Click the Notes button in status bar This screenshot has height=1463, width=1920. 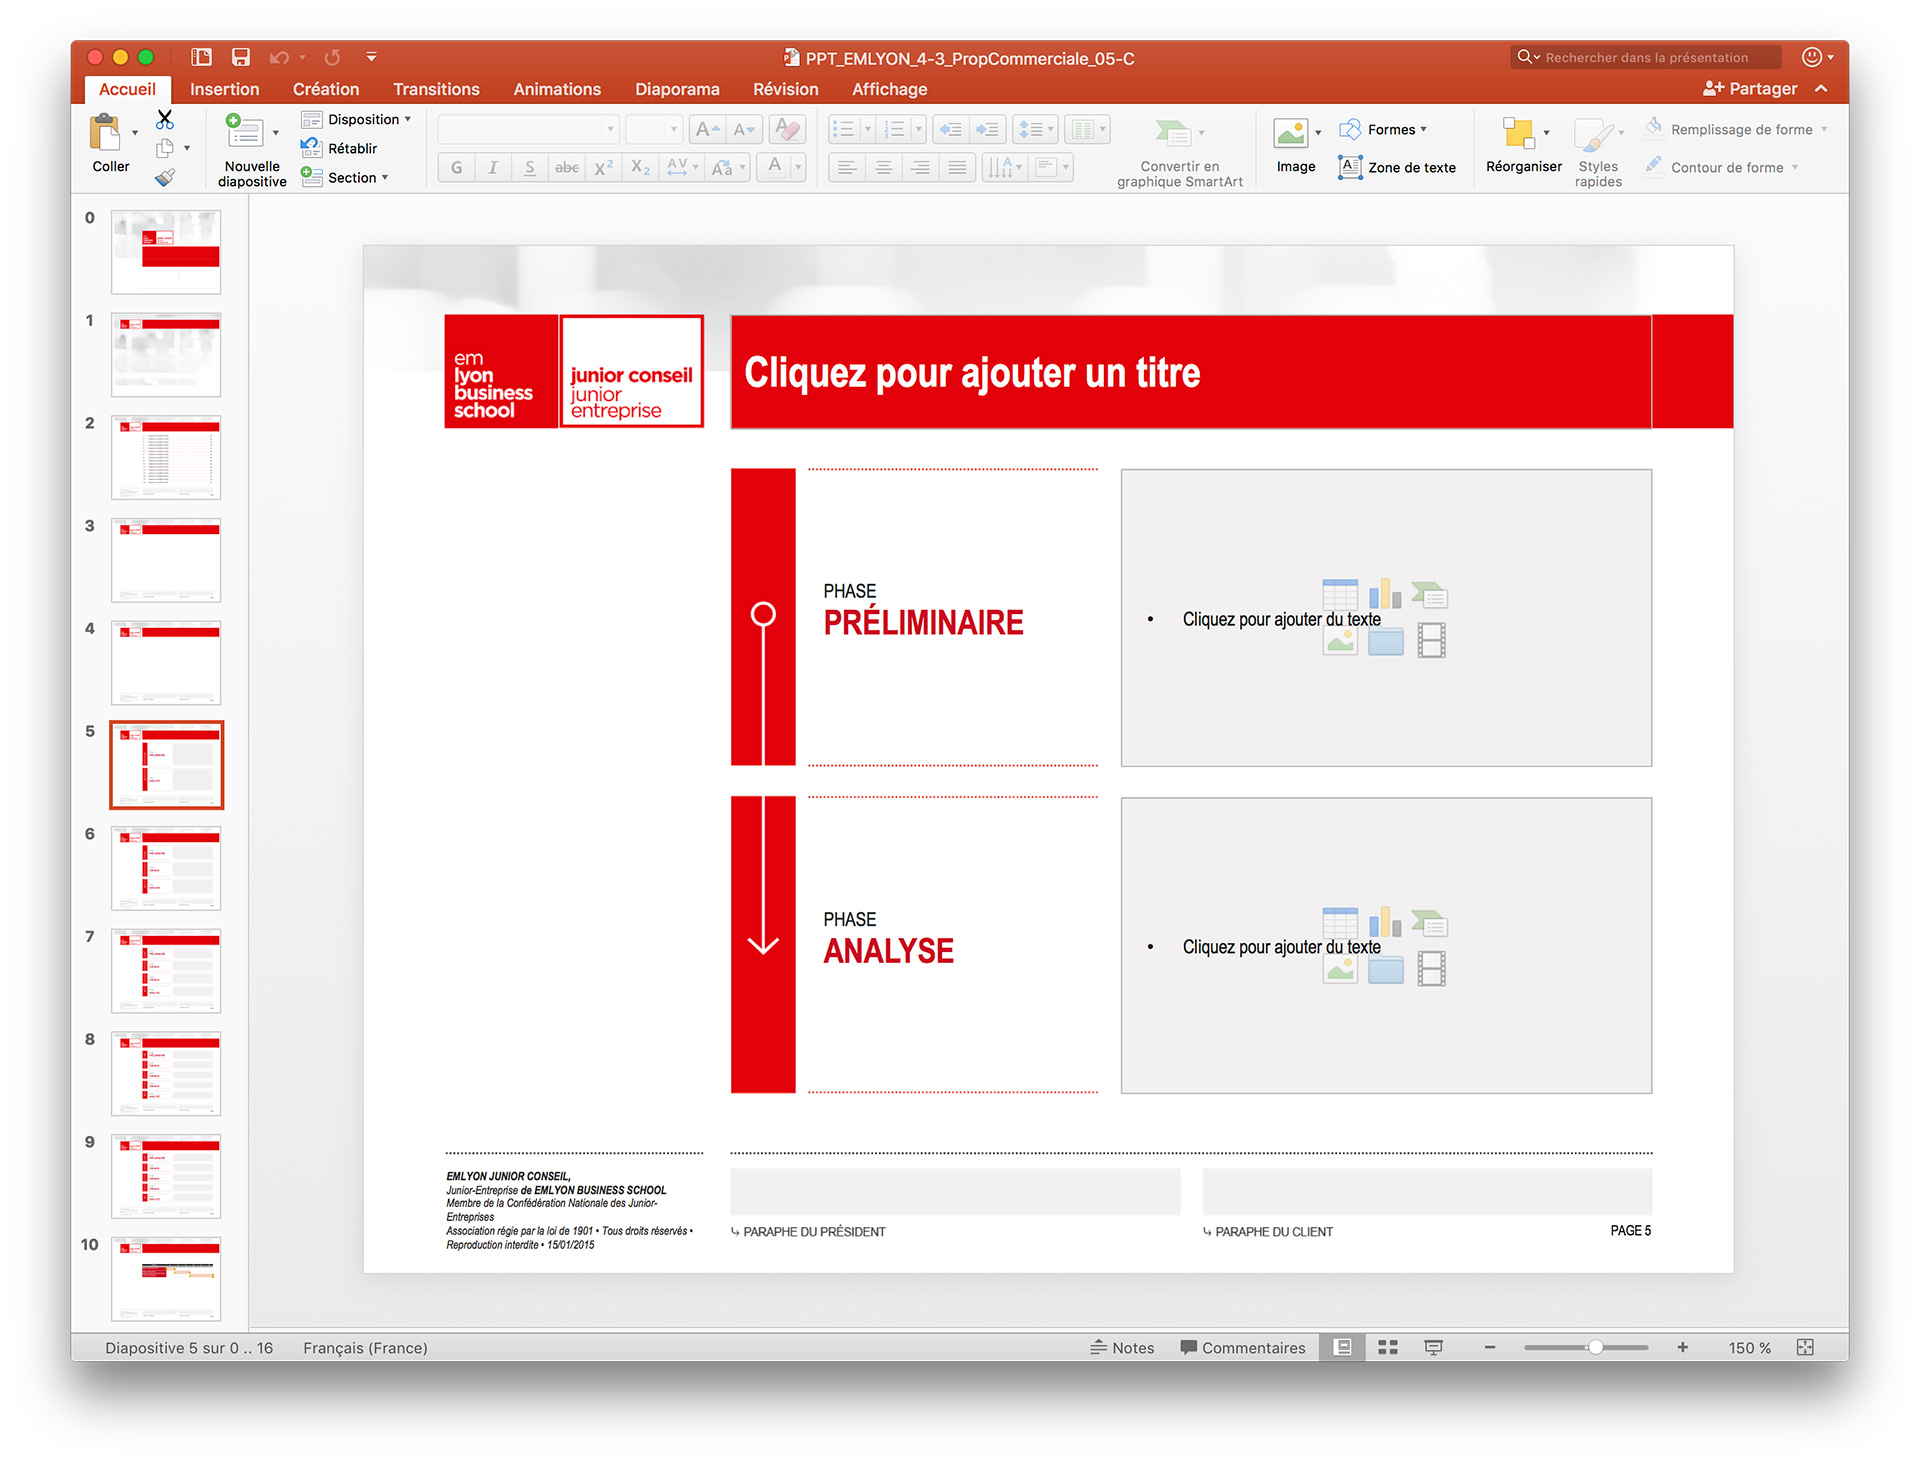1122,1347
